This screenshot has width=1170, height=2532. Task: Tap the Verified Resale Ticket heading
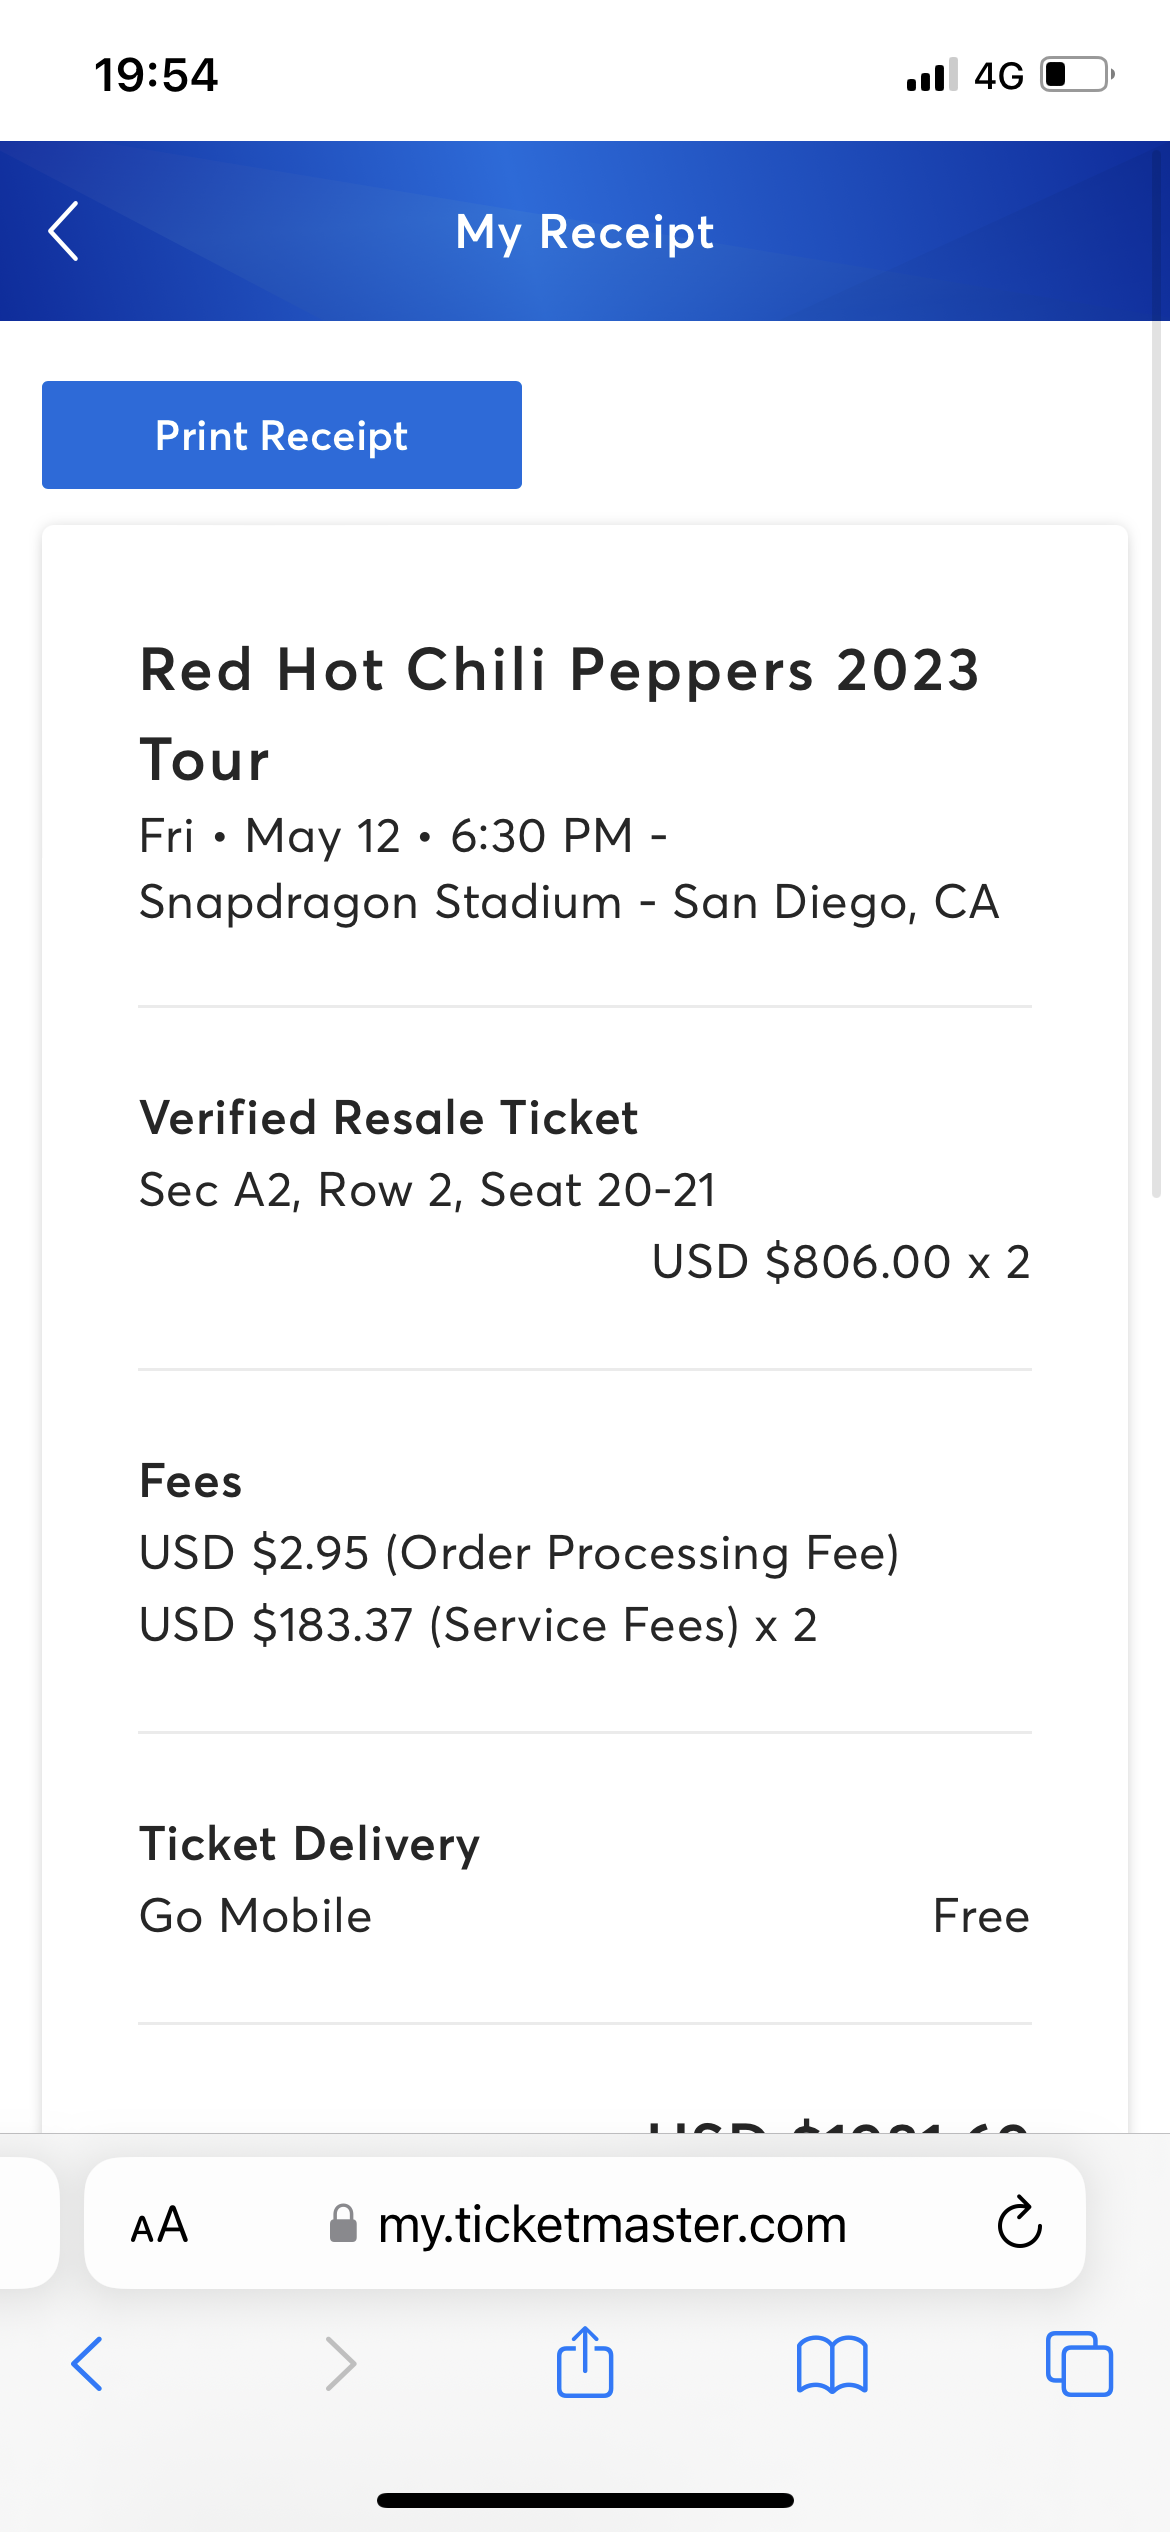[388, 1118]
